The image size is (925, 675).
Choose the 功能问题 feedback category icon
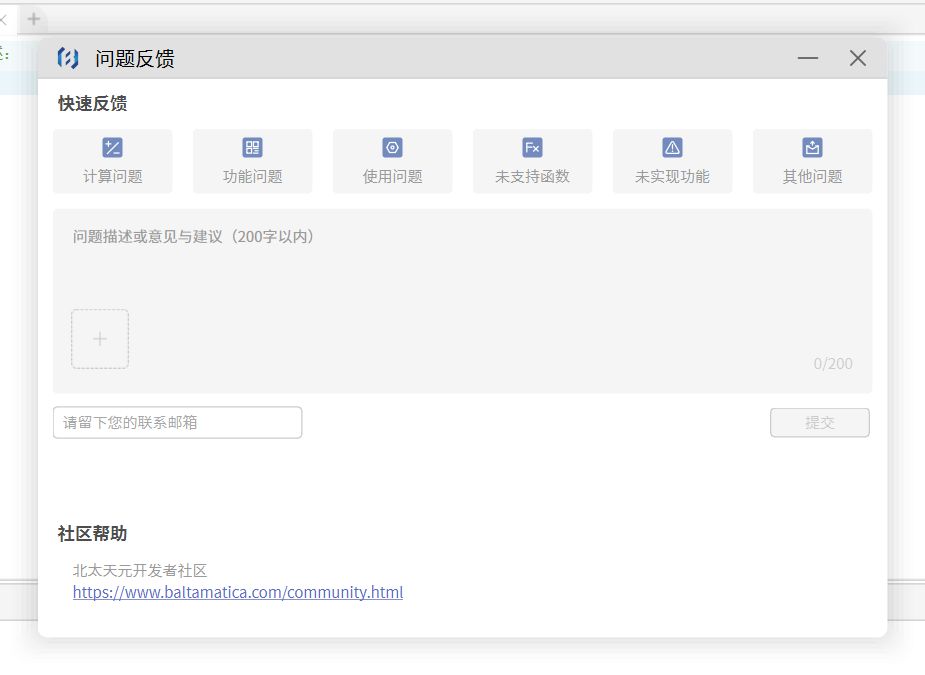tap(252, 148)
